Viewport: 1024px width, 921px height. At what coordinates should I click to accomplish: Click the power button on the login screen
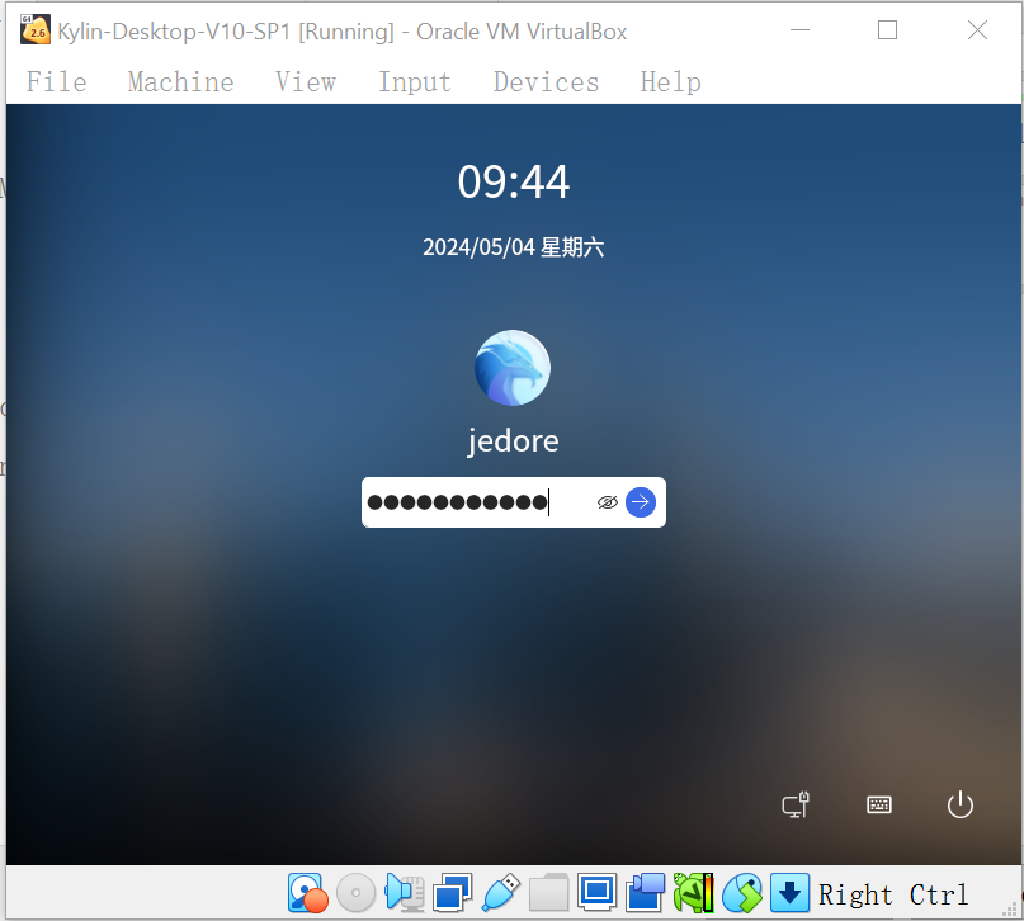[959, 804]
